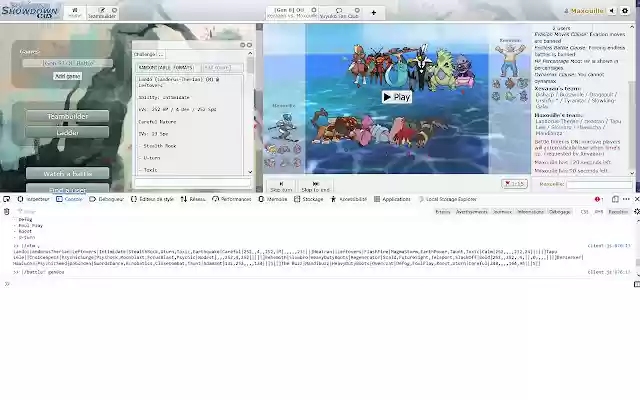Close the Gen 8 OU battle tab

[x=314, y=10]
